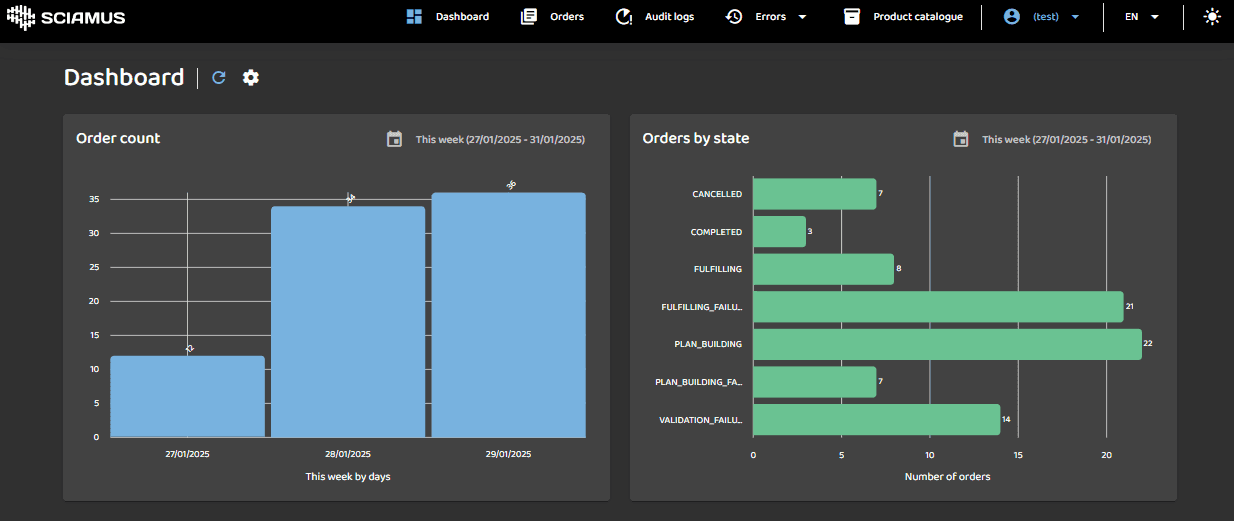1234x521 pixels.
Task: Click calendar icon in Order count card
Action: click(x=395, y=139)
